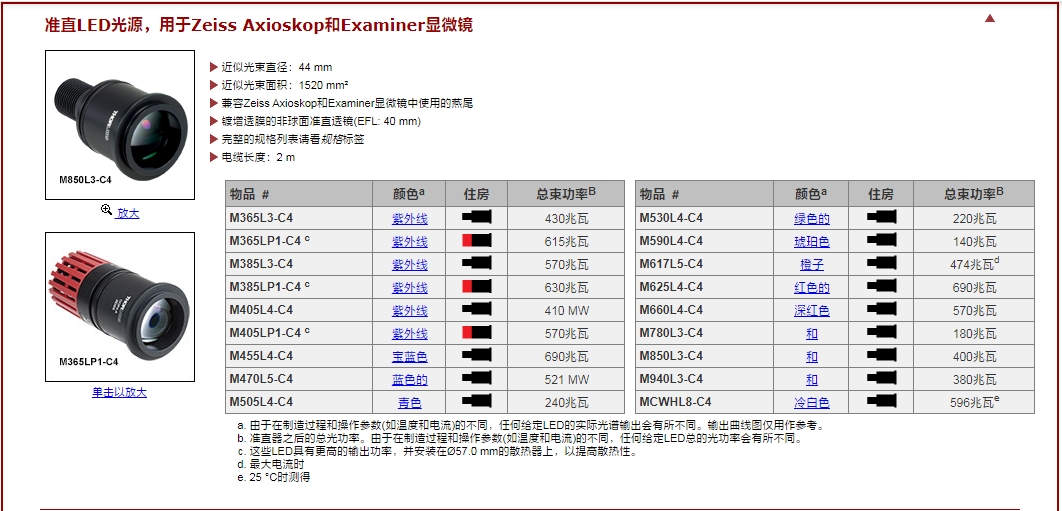Open 紫外线 color link for M365L3-C4
This screenshot has width=1062, height=511.
(410, 219)
